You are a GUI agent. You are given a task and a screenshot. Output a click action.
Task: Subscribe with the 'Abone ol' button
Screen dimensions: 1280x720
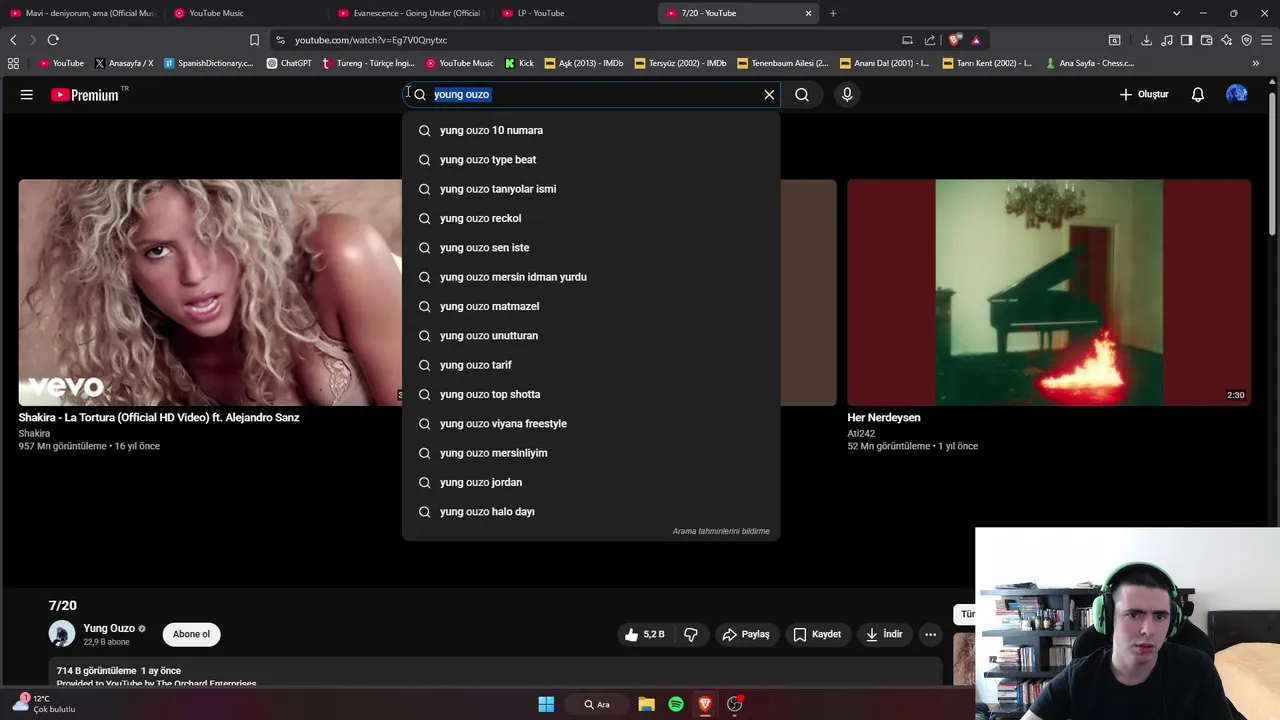click(191, 634)
